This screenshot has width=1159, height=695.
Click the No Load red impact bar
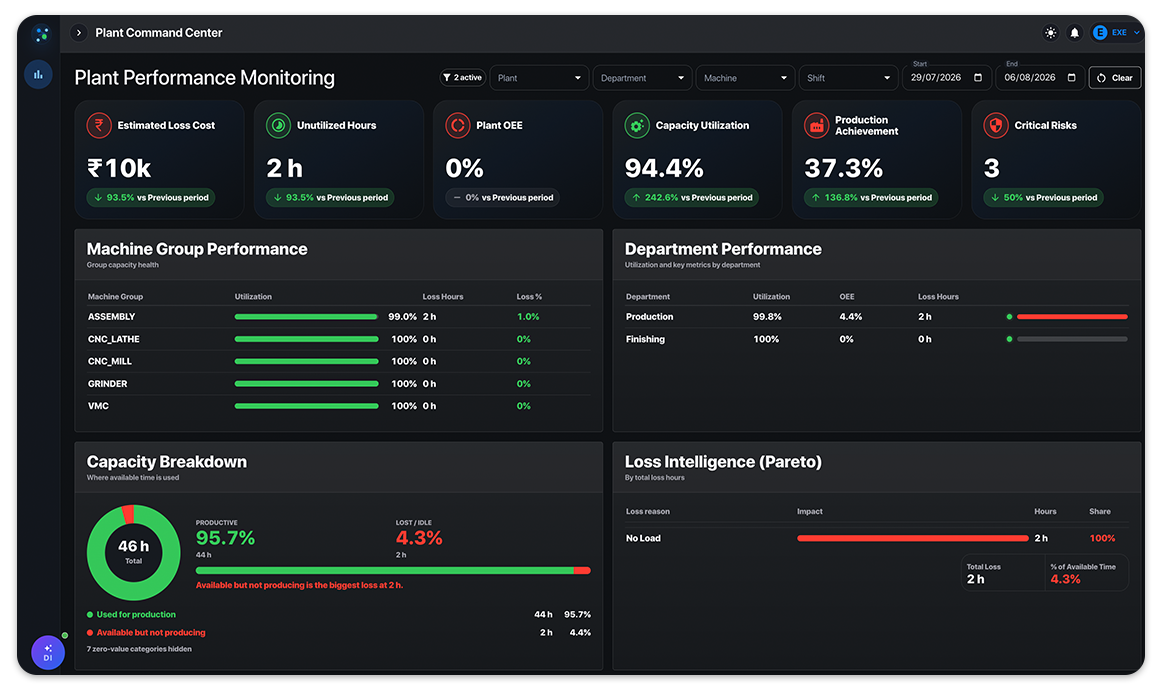(x=913, y=538)
